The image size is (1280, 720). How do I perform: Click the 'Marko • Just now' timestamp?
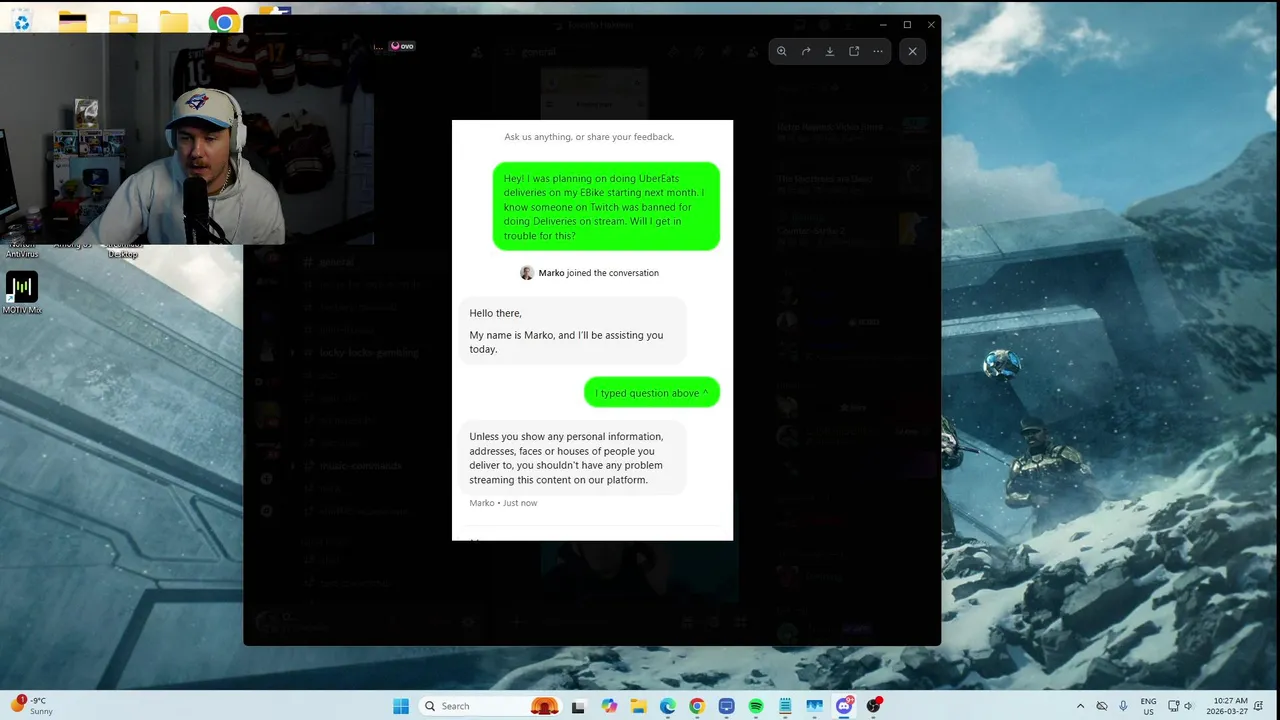[503, 503]
